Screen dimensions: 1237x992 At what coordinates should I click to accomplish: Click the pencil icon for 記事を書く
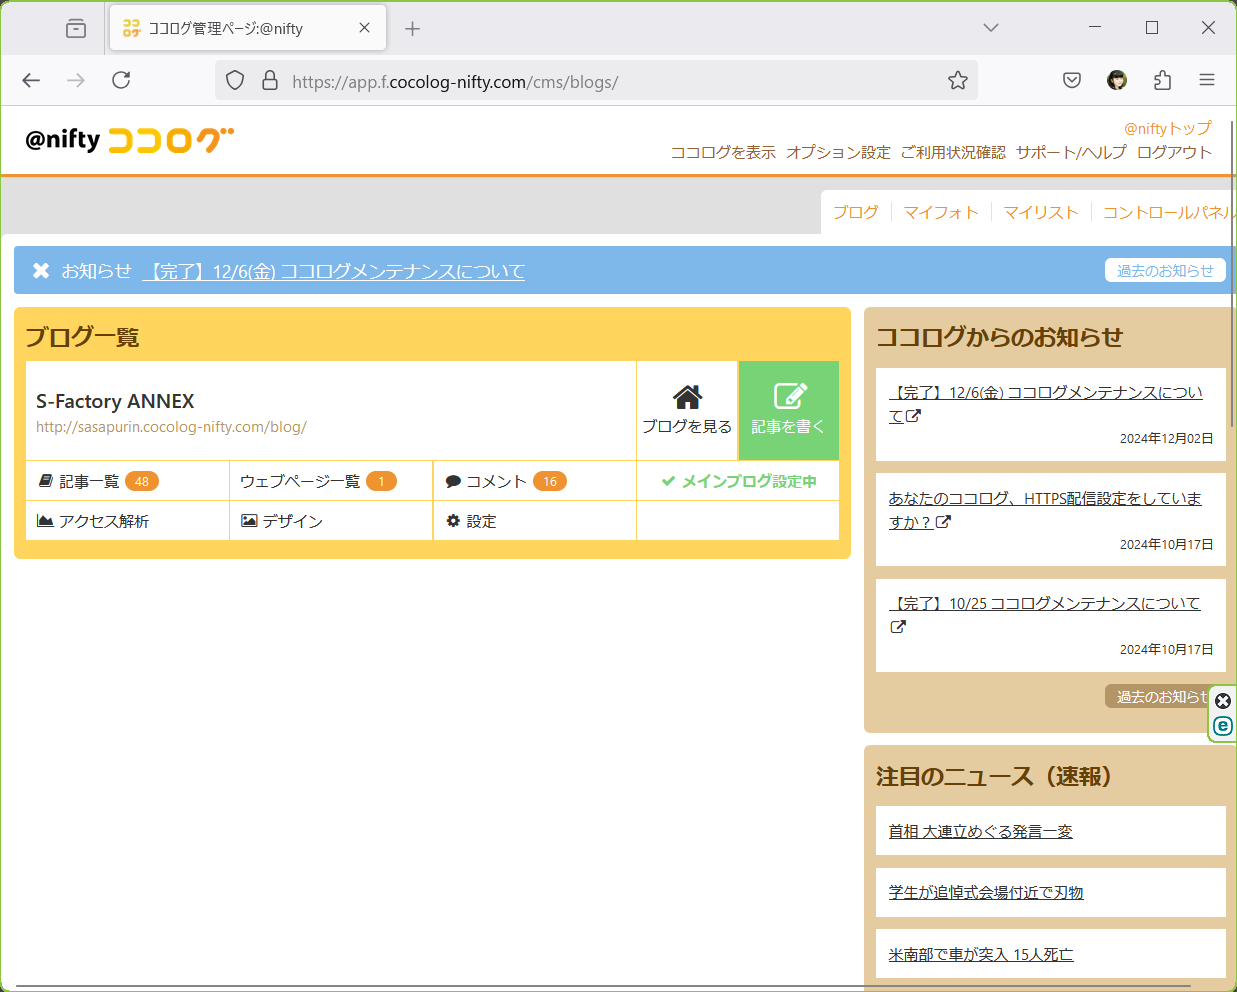(789, 395)
